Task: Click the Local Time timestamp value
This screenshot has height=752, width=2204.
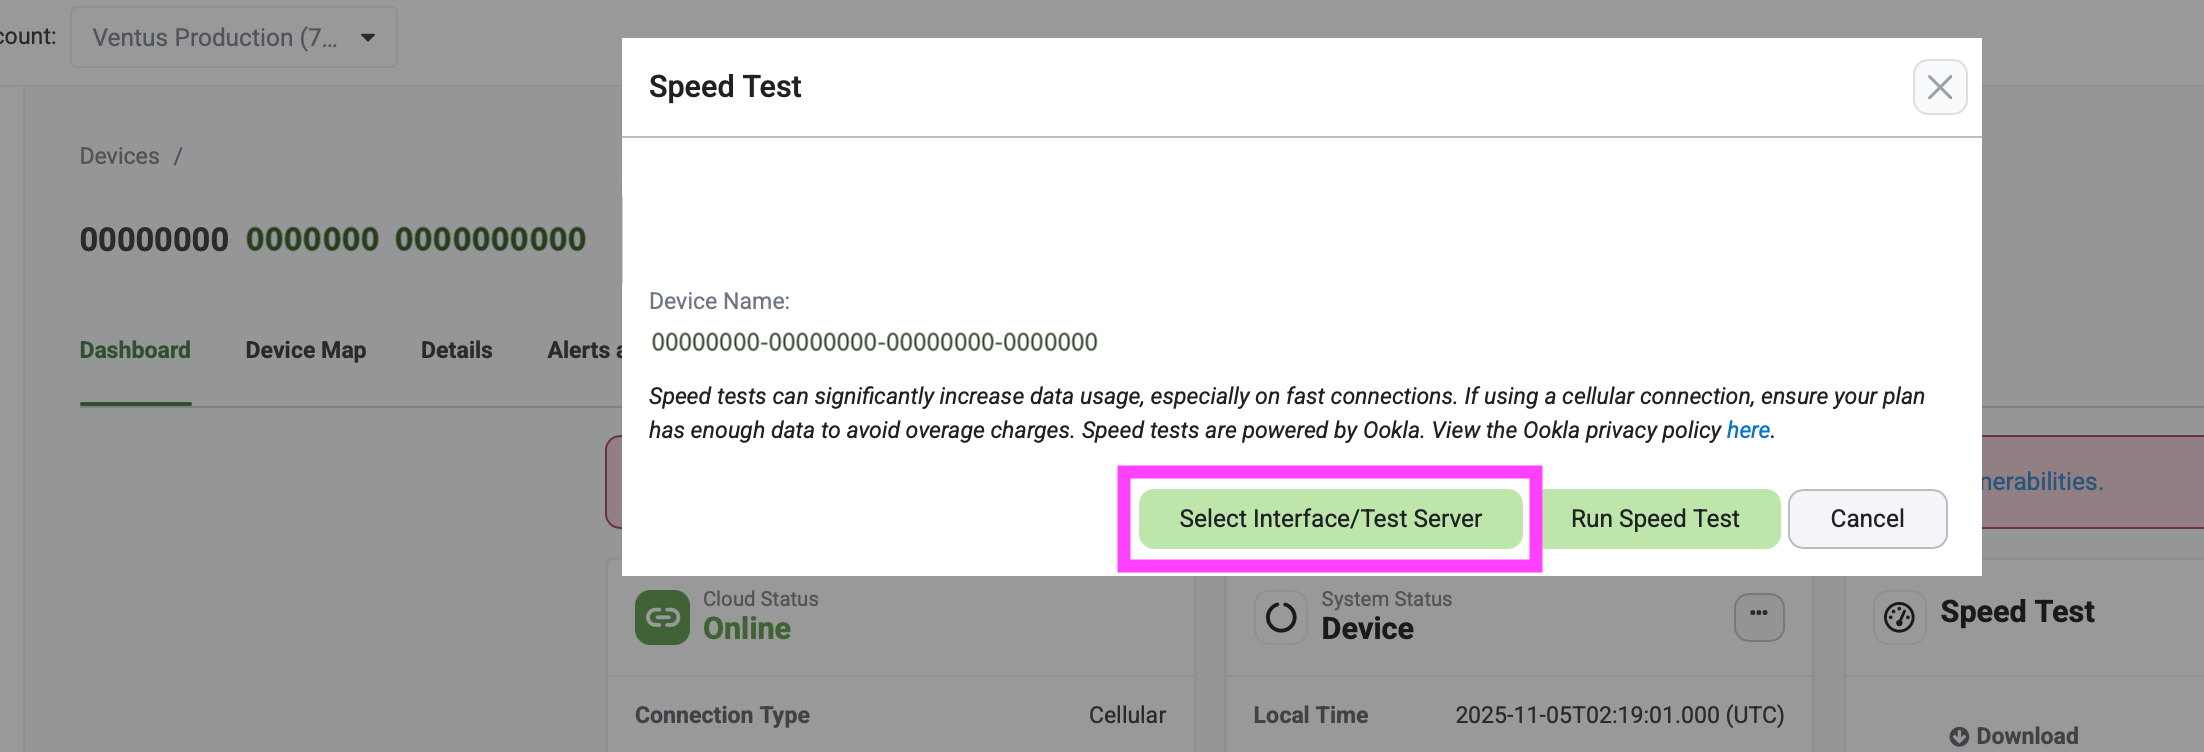Action: point(1619,715)
